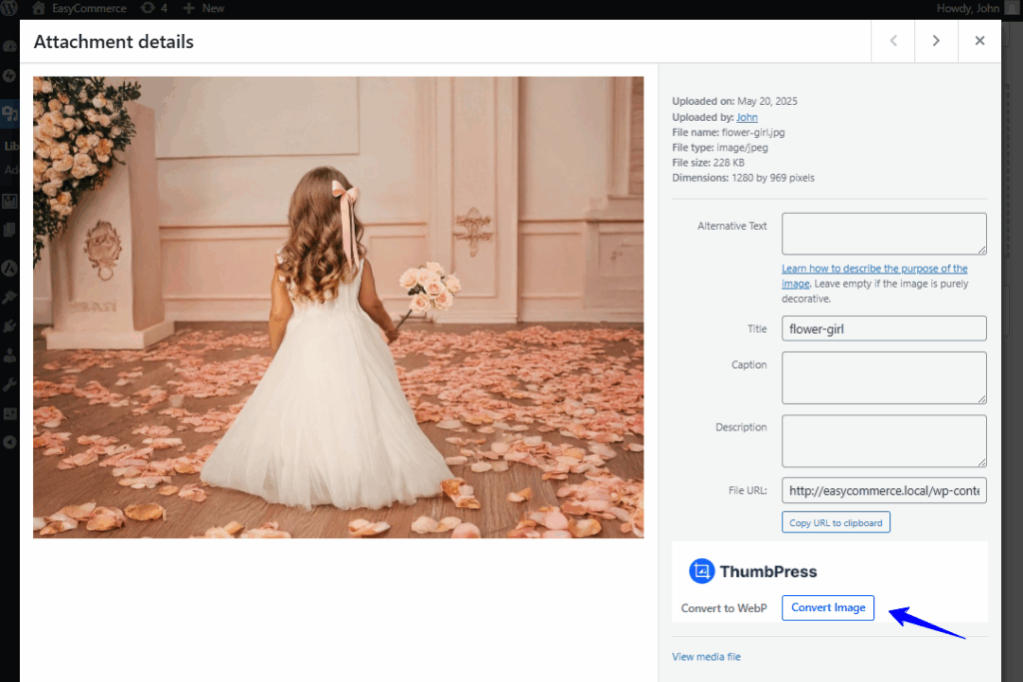Go to the next attachment arrow
Viewport: 1023px width, 682px height.
pyautogui.click(x=936, y=41)
